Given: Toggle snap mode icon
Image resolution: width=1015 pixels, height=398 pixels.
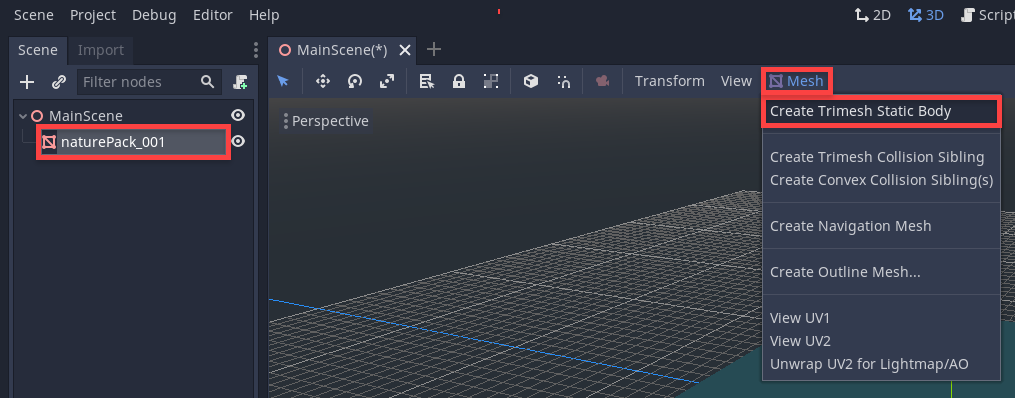Looking at the screenshot, I should coord(563,81).
